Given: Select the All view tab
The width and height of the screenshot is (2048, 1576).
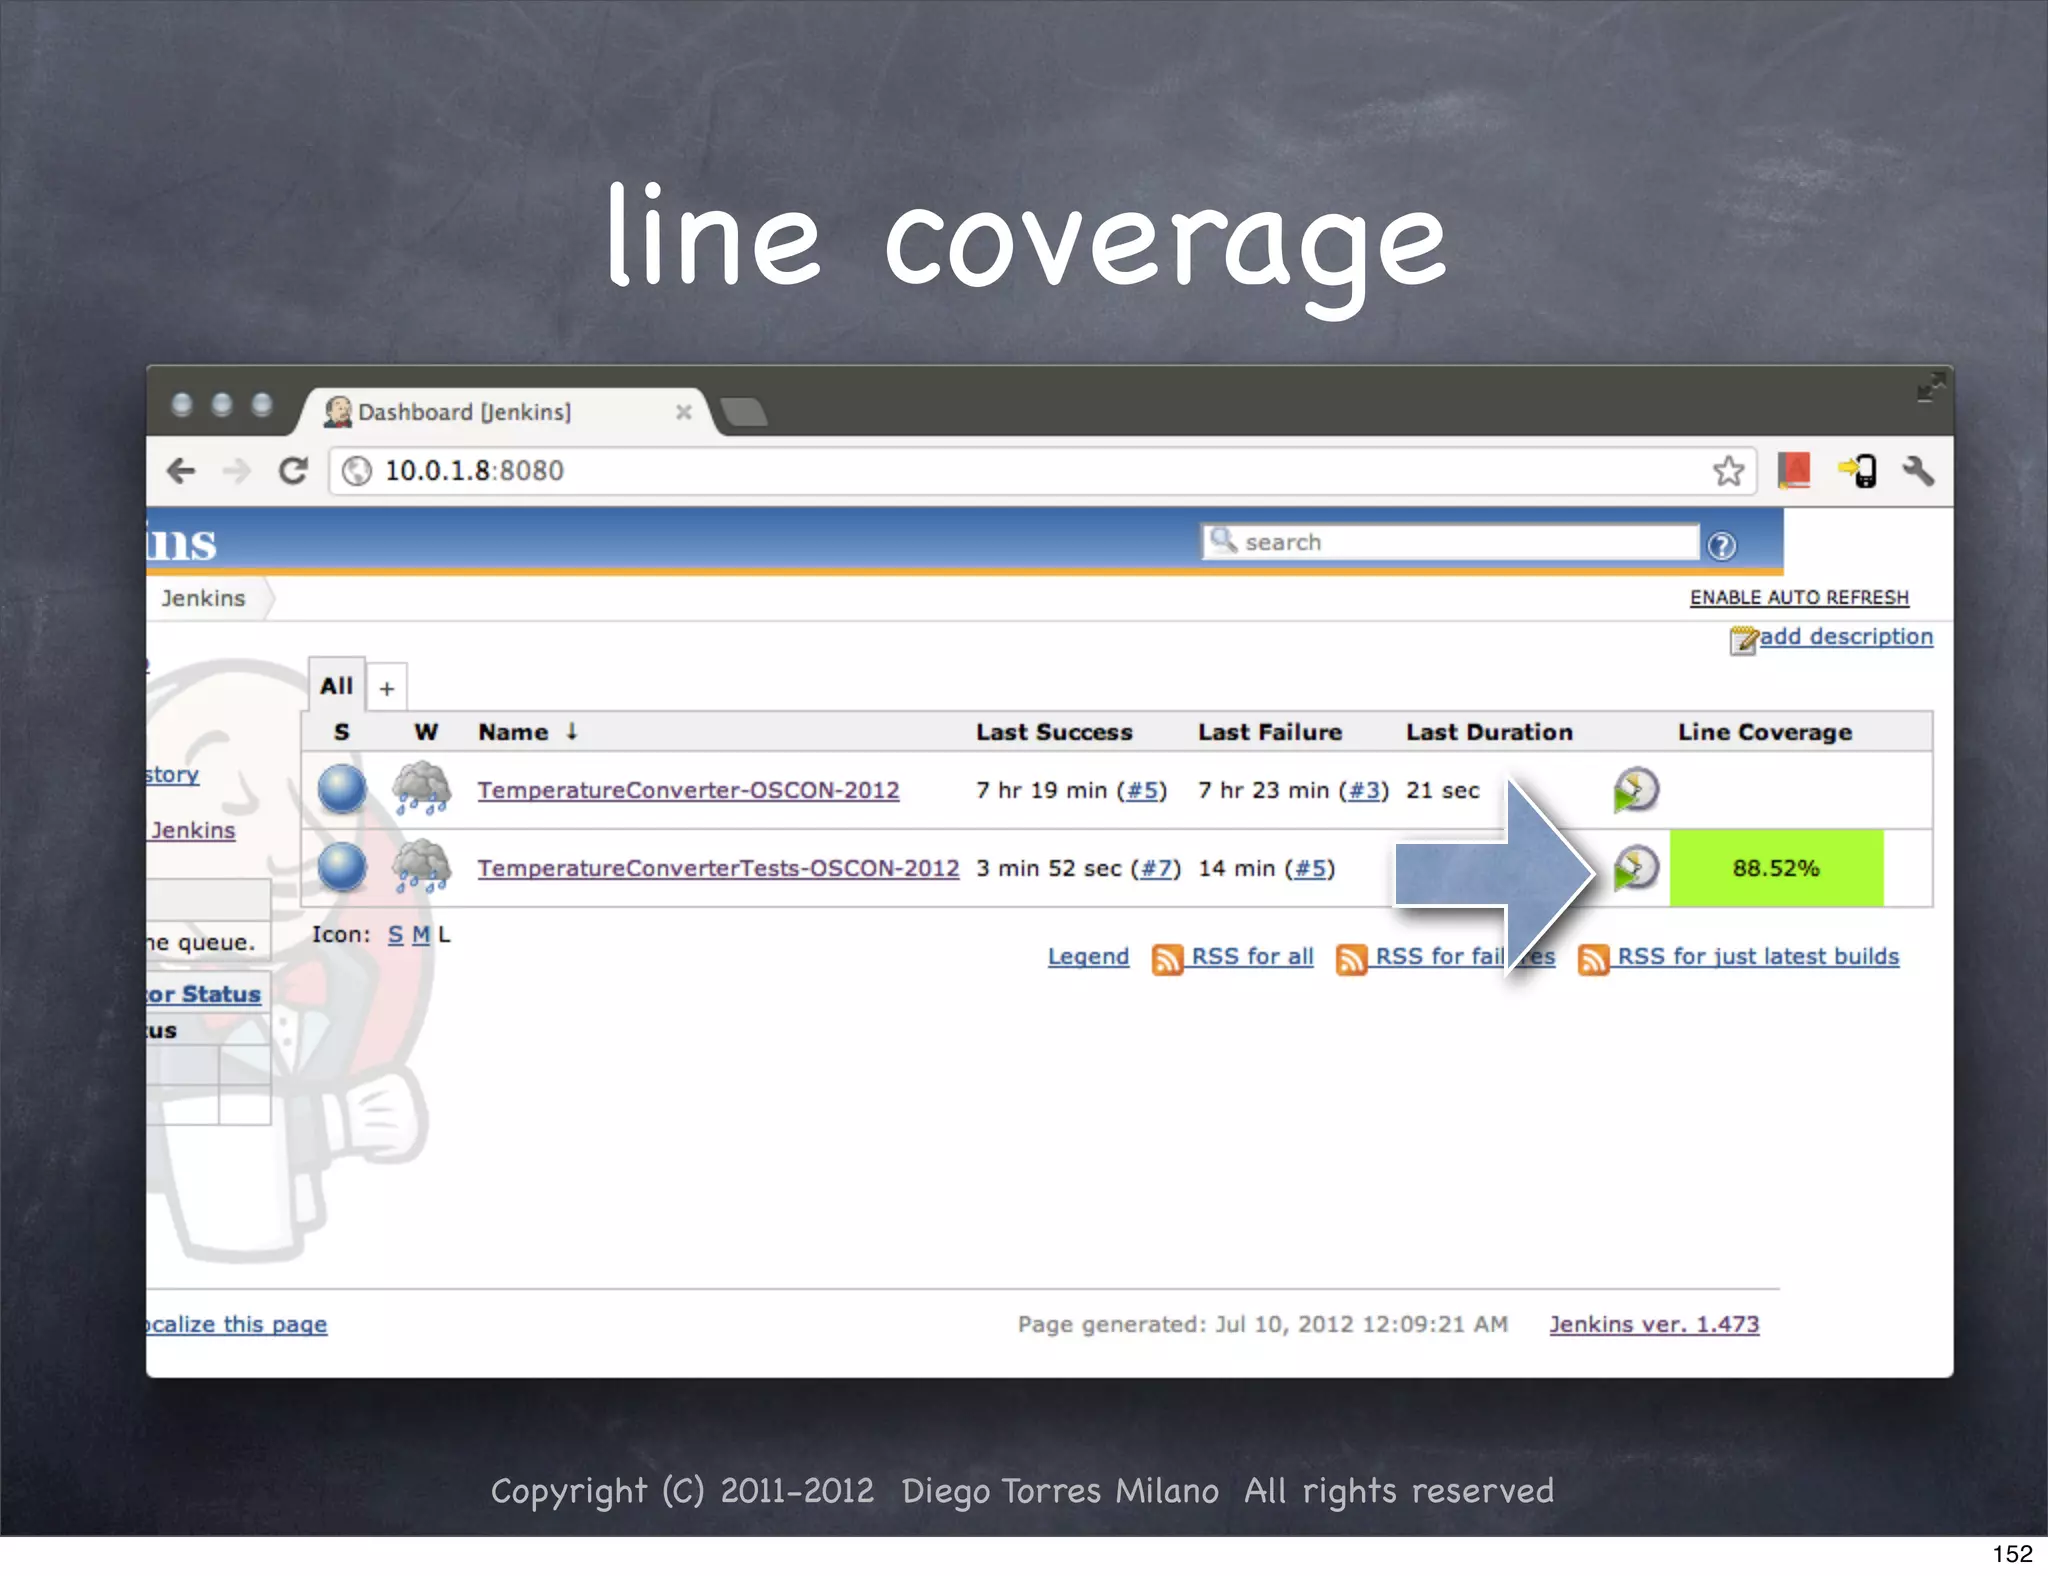Looking at the screenshot, I should [x=336, y=686].
